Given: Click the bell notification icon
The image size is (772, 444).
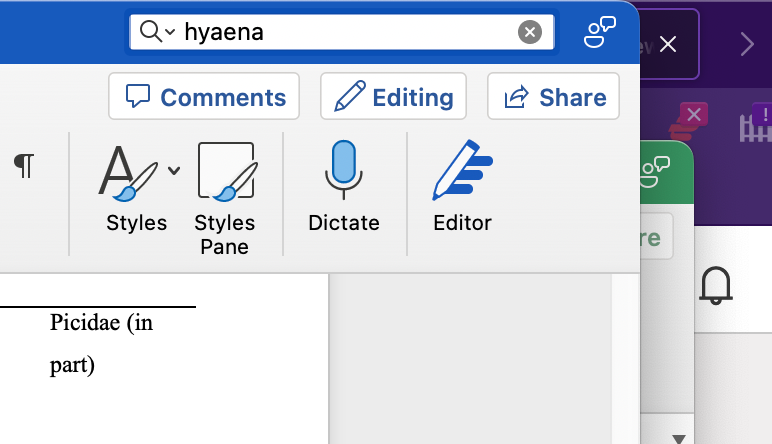Looking at the screenshot, I should (716, 285).
